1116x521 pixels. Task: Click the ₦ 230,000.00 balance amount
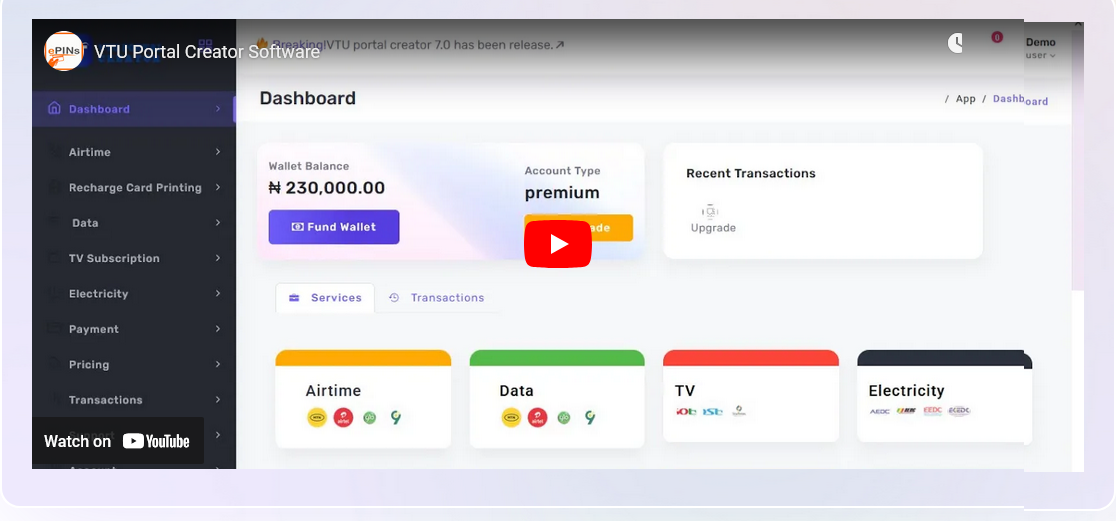click(x=327, y=188)
